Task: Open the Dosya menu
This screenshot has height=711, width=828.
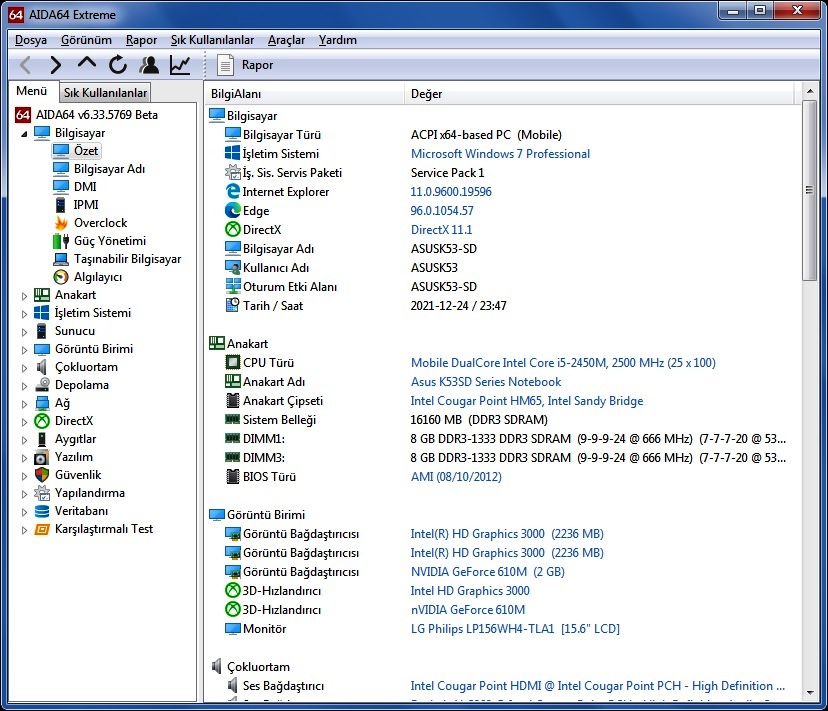Action: 31,40
